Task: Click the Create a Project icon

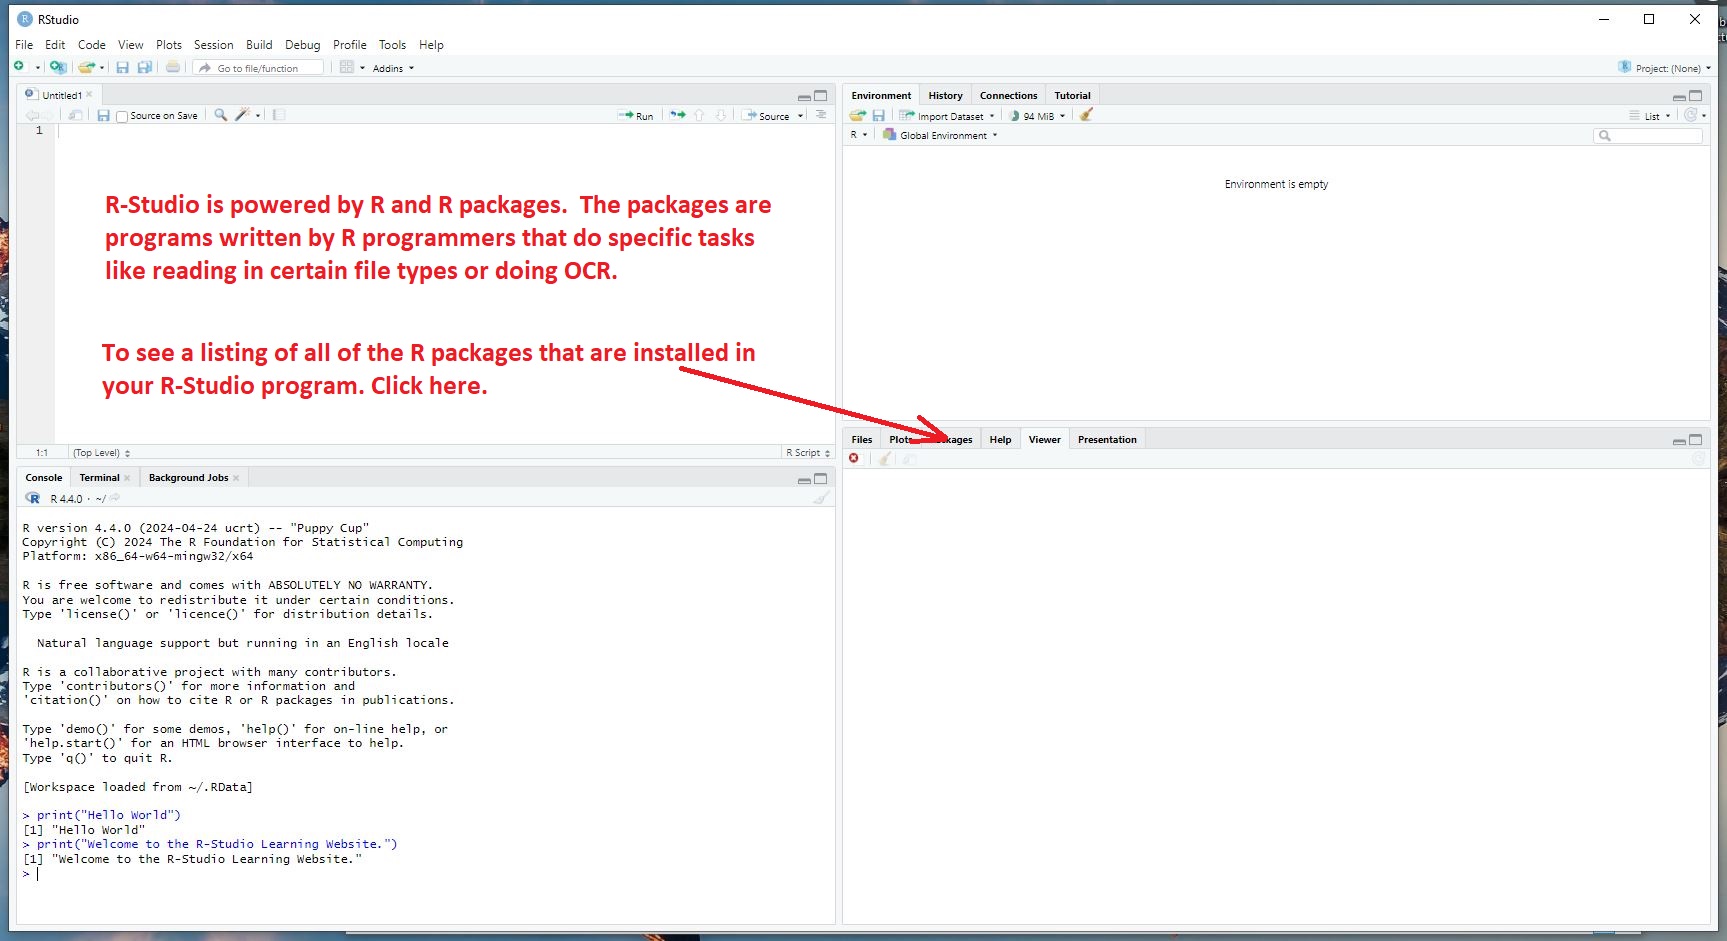Action: point(58,67)
